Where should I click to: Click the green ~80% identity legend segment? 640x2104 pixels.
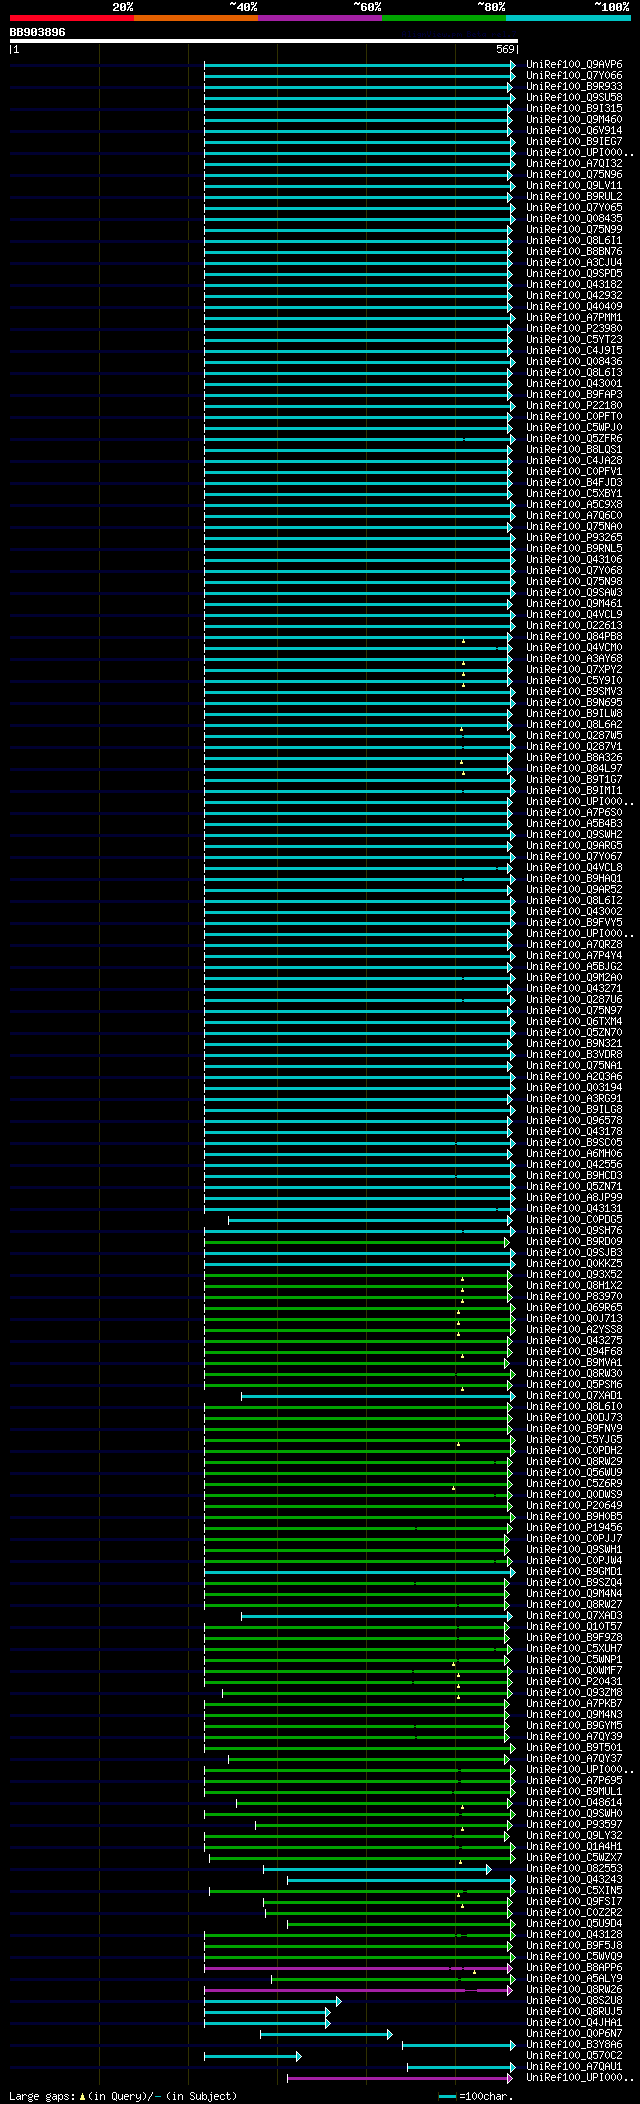tap(444, 18)
